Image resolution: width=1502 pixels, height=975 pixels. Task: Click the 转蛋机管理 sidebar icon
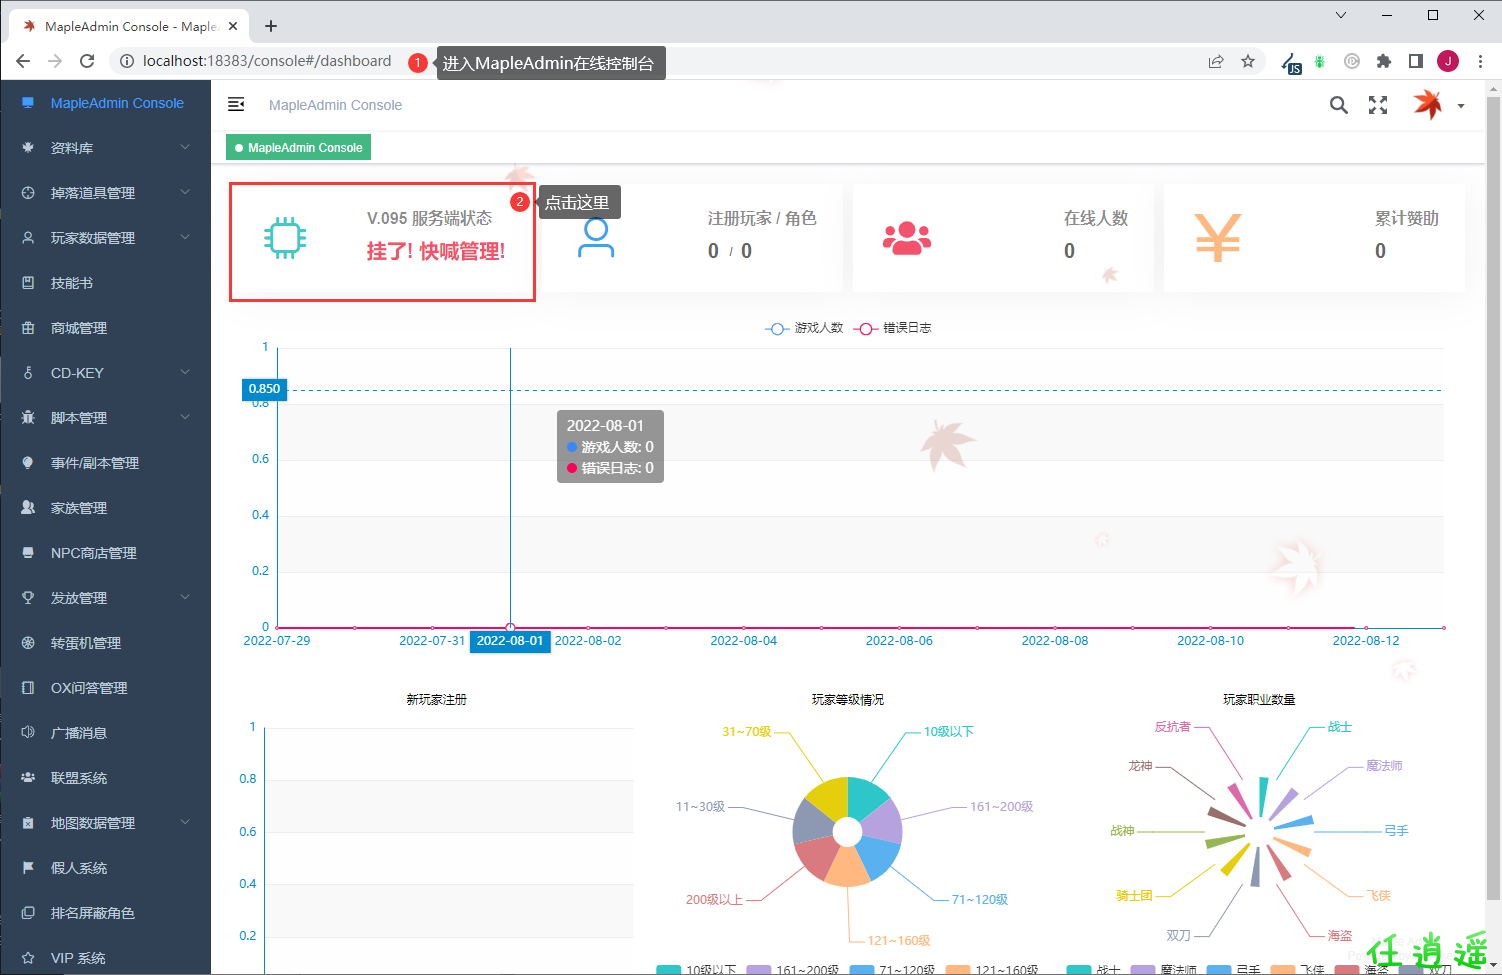28,643
